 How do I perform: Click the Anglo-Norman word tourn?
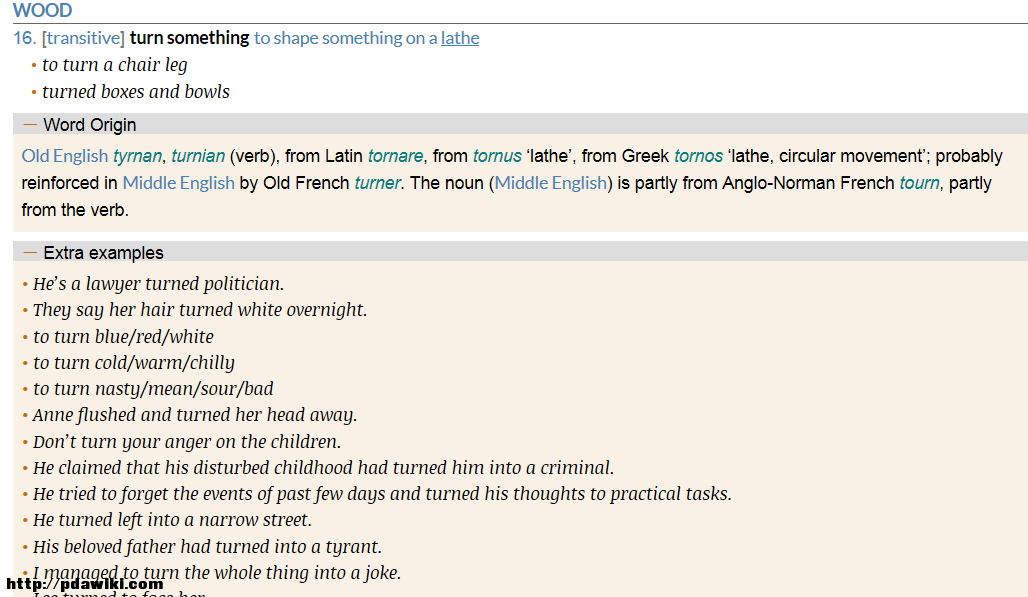click(x=919, y=183)
